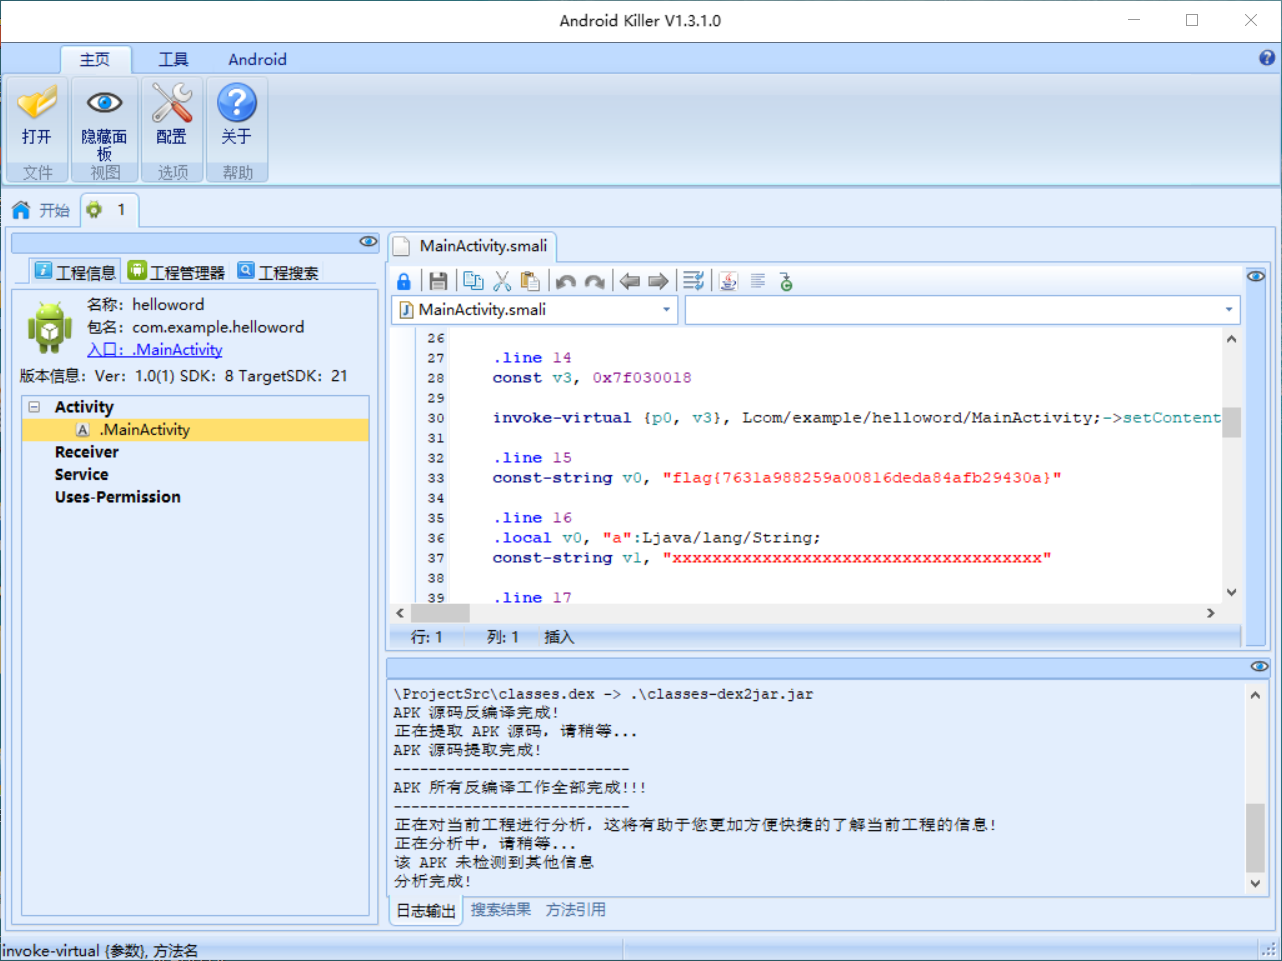Open 配置 settings tools icon
The height and width of the screenshot is (961, 1282).
171,102
